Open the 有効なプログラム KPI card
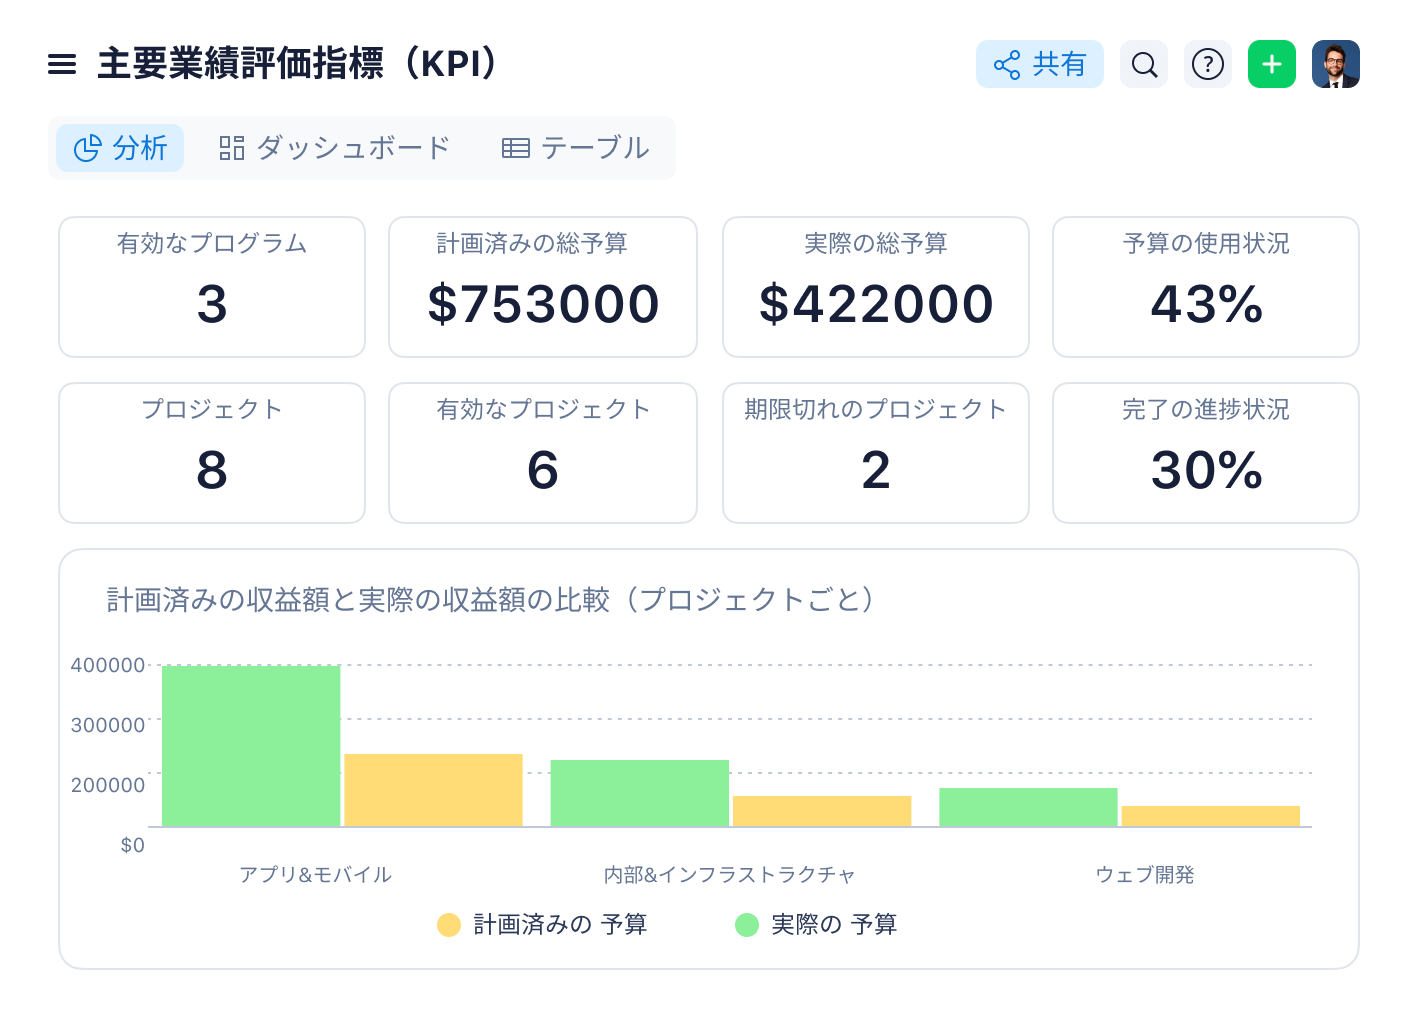Image resolution: width=1408 pixels, height=1024 pixels. click(212, 287)
